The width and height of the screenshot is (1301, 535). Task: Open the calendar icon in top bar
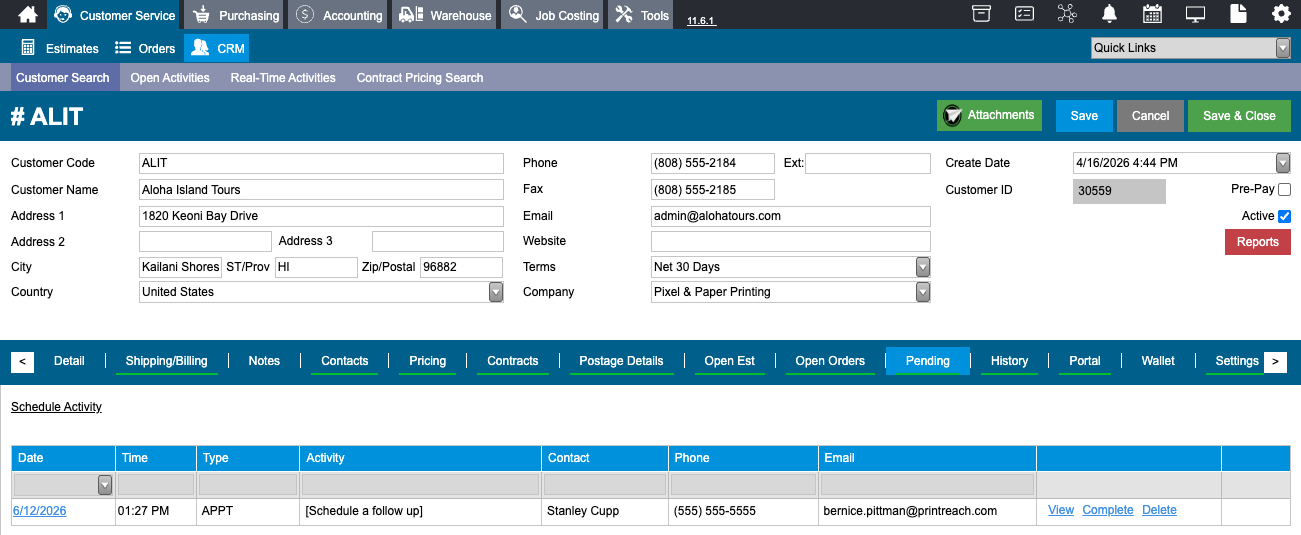point(1152,14)
